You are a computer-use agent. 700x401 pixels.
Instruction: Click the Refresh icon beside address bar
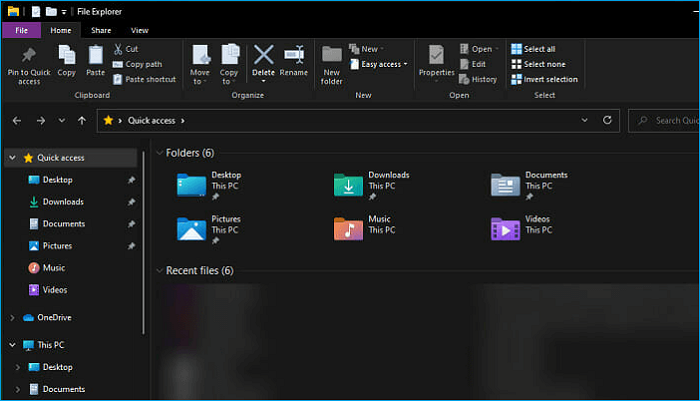pos(607,120)
